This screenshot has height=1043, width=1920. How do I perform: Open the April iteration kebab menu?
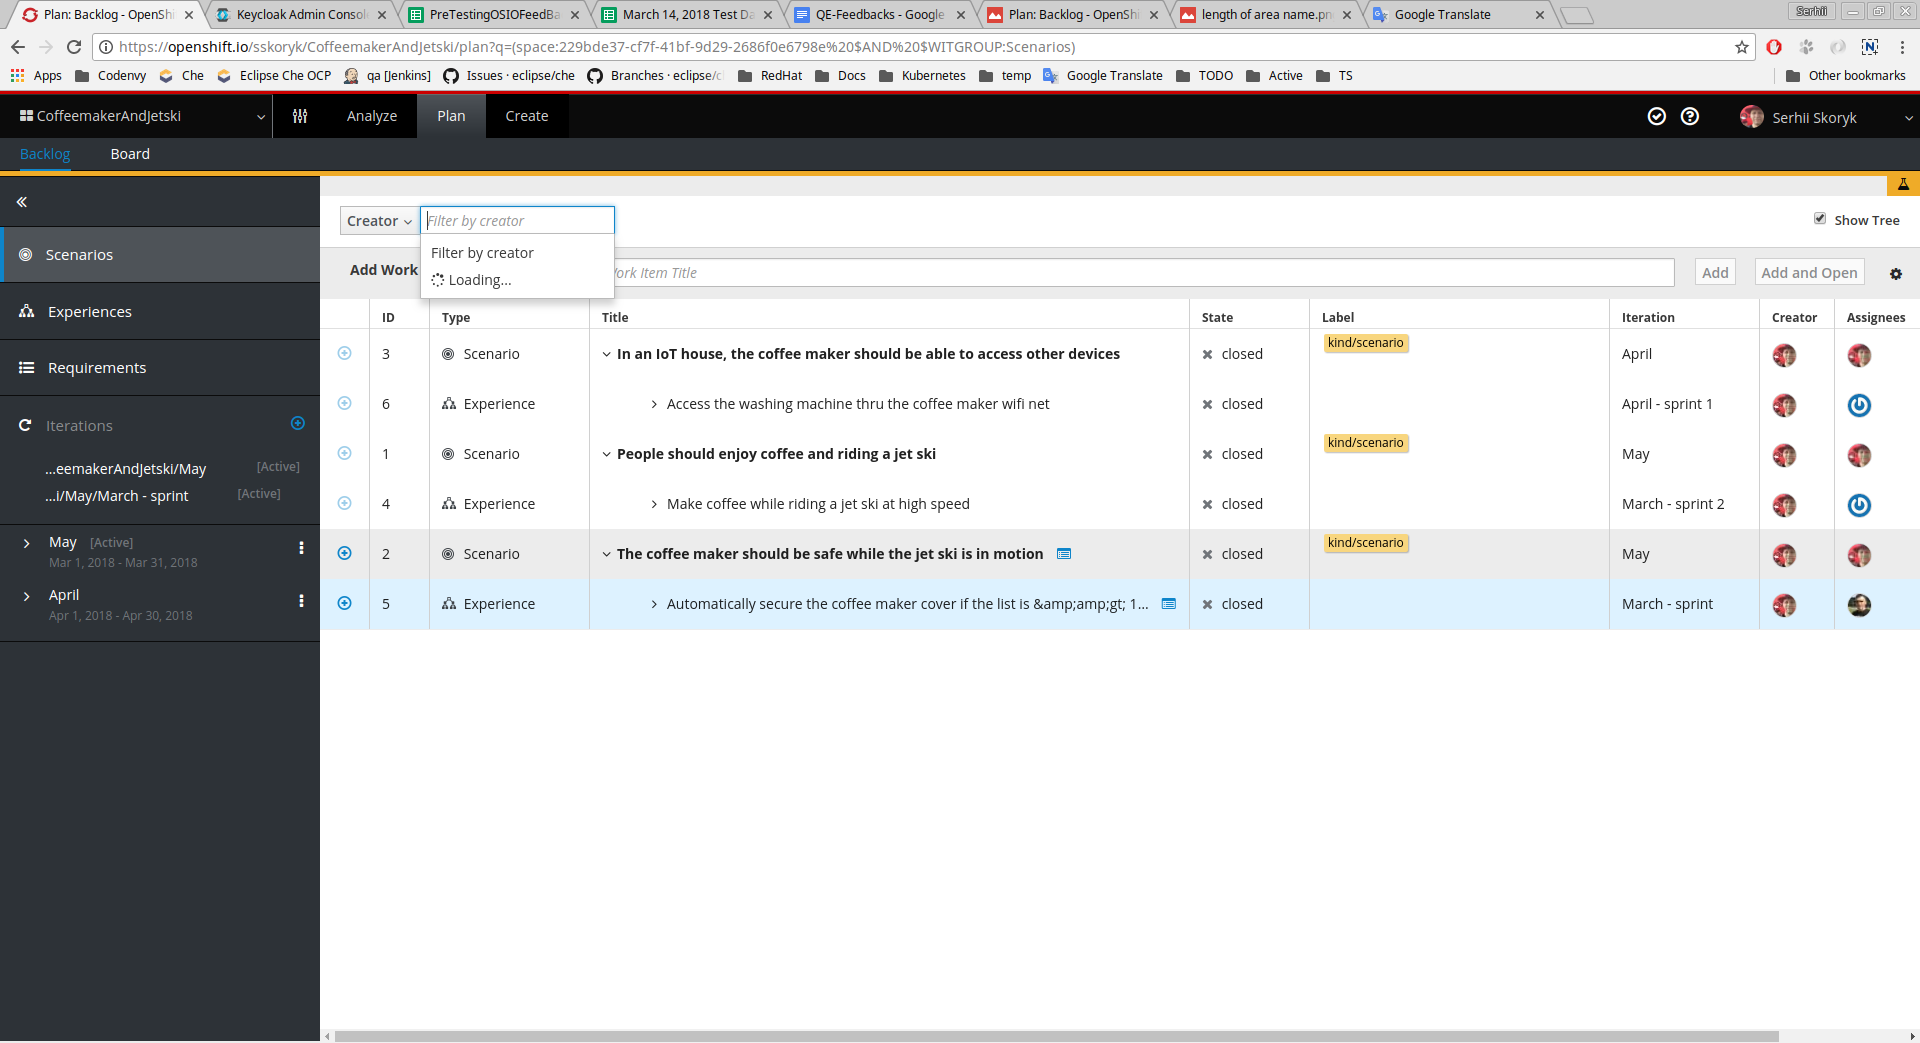click(x=301, y=601)
